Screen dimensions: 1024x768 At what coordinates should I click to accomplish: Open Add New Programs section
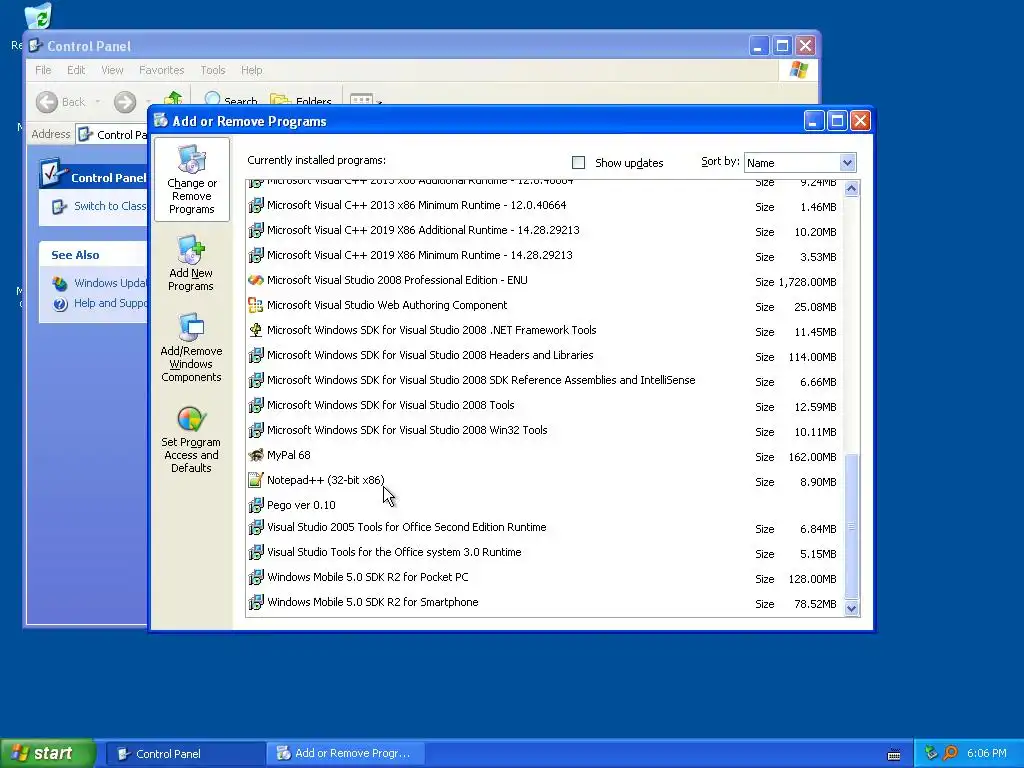tap(191, 264)
